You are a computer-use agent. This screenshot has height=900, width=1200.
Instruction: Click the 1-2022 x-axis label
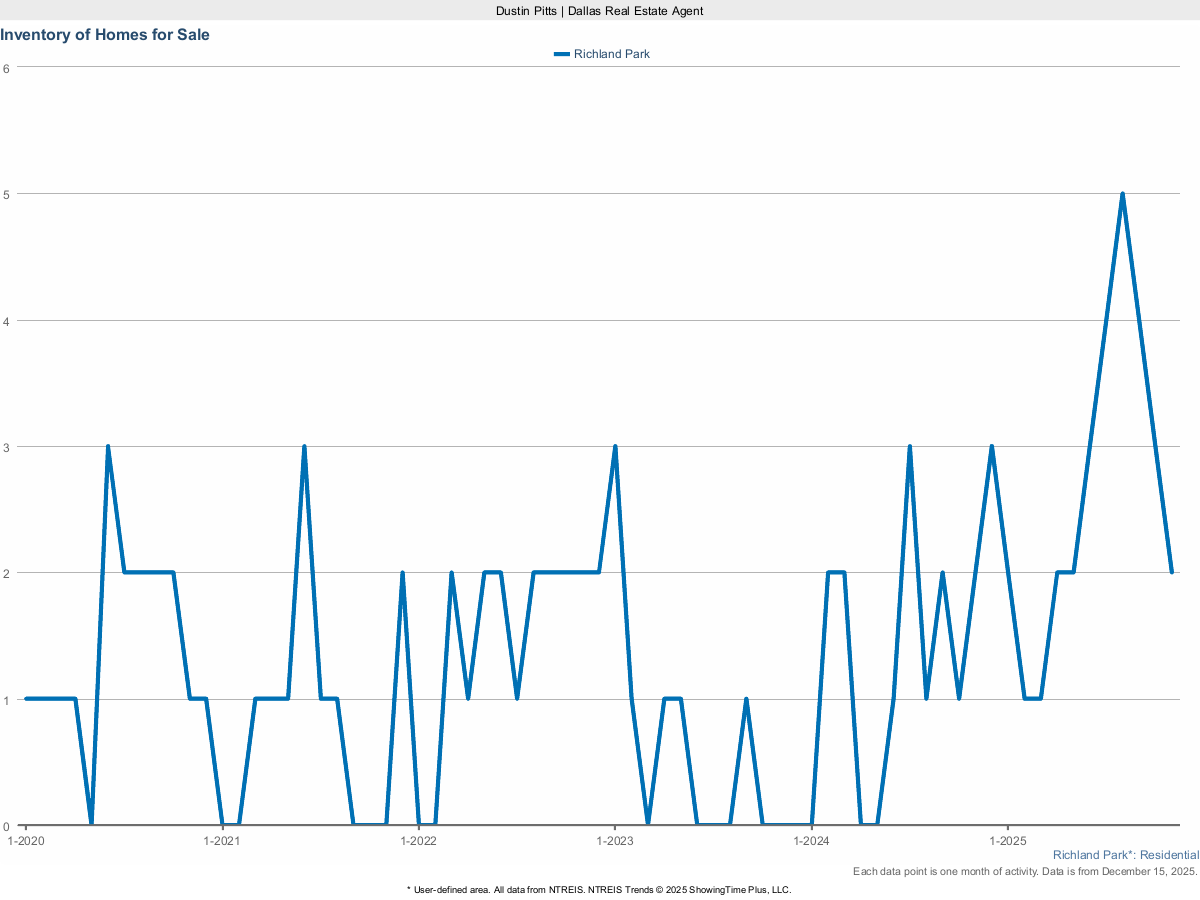click(418, 841)
